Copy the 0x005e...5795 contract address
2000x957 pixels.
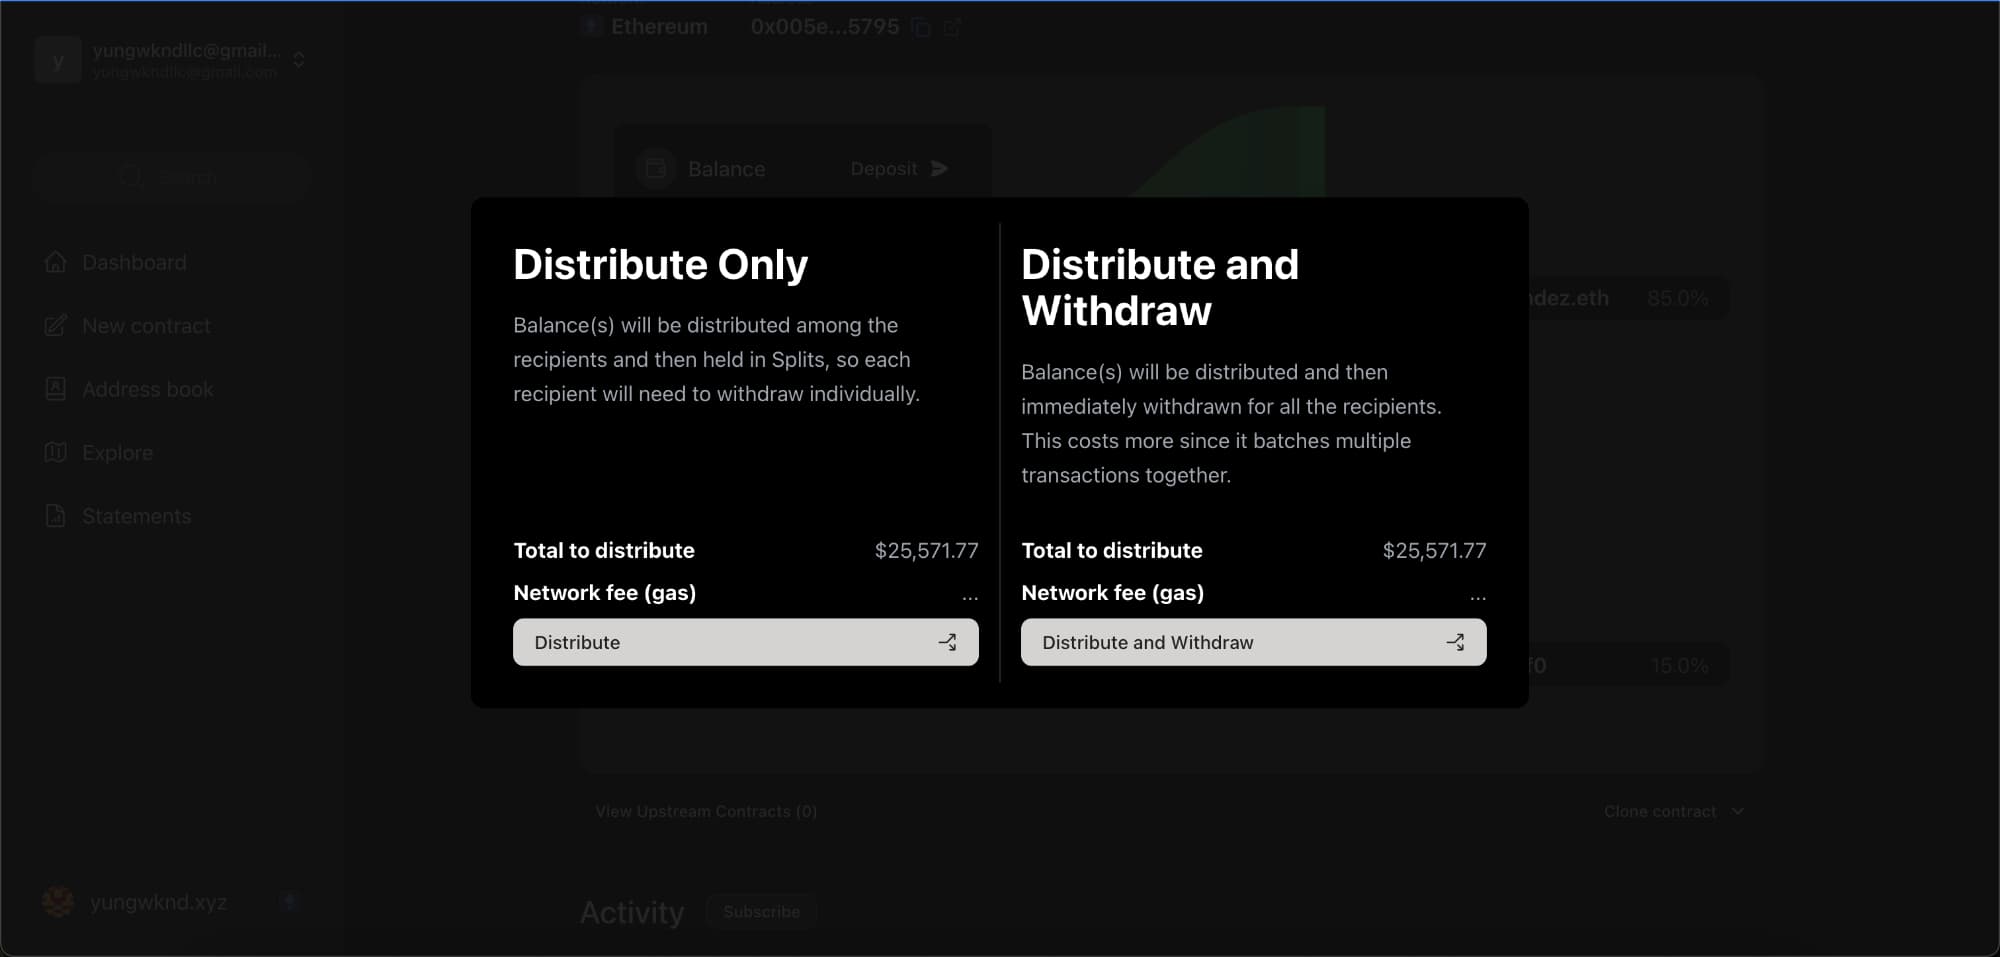point(921,28)
